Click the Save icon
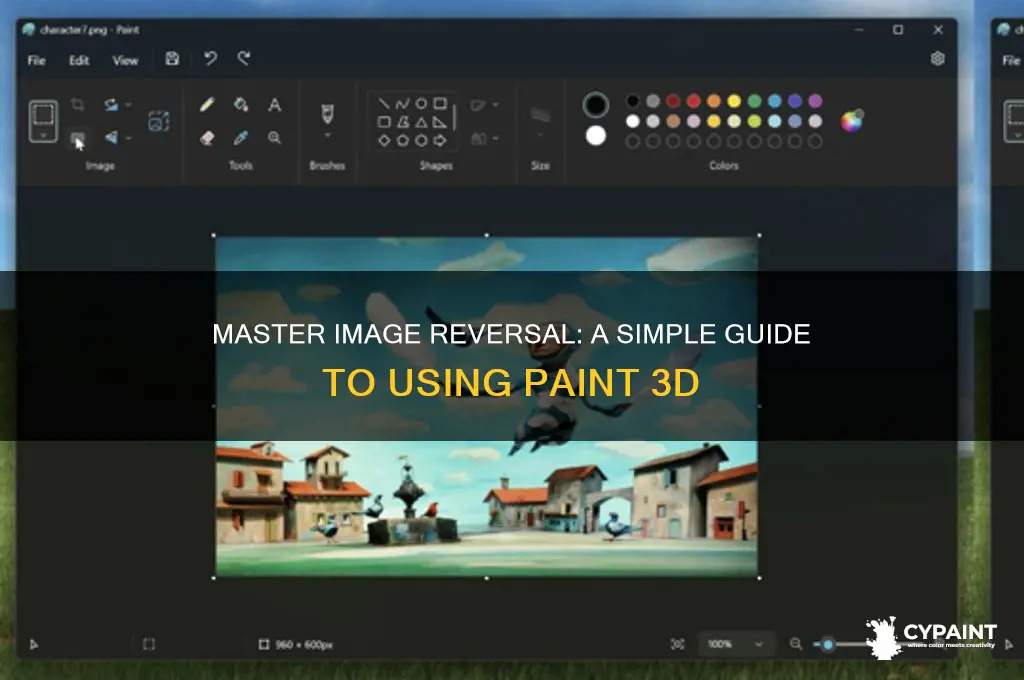1024x680 pixels. coord(172,59)
